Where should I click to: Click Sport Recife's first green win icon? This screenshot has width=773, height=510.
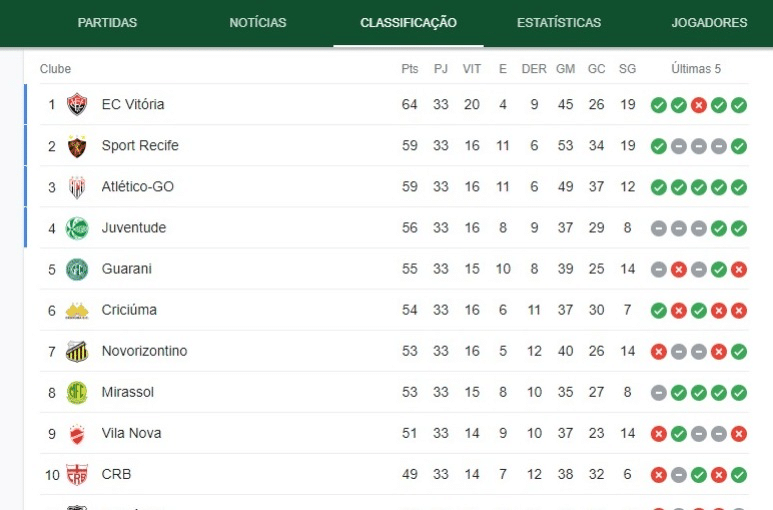coord(658,146)
